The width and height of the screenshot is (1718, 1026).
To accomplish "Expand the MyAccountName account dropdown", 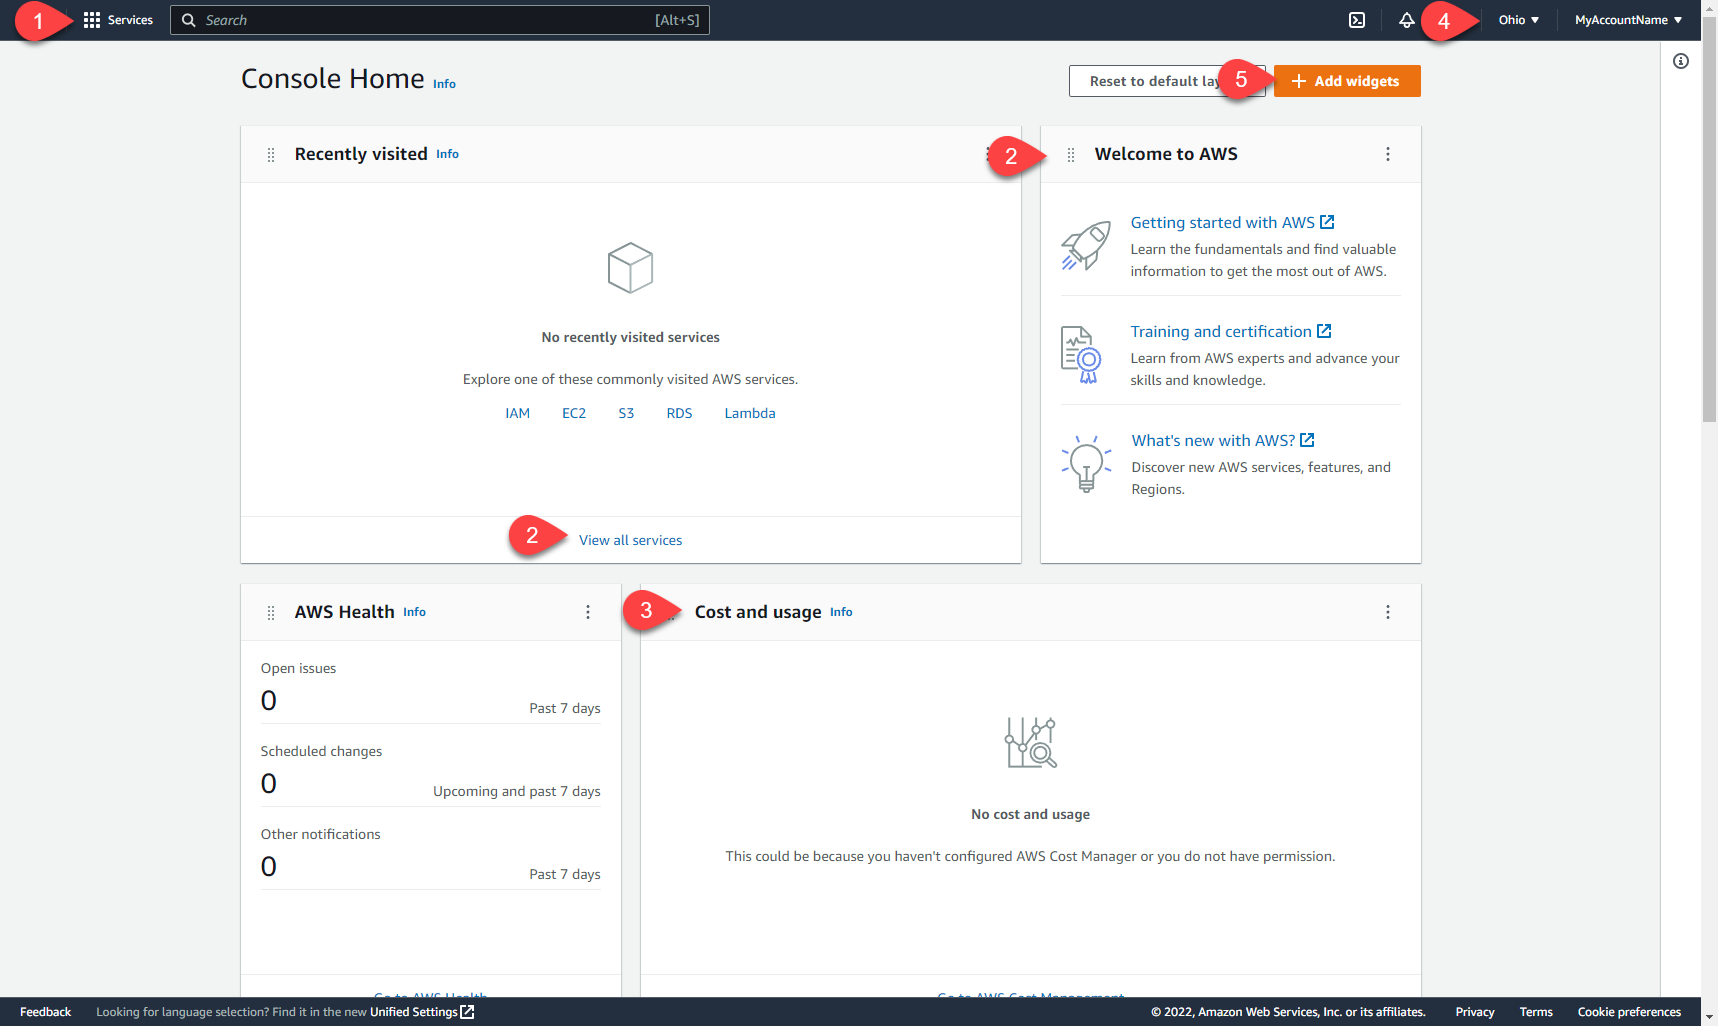I will (x=1627, y=20).
